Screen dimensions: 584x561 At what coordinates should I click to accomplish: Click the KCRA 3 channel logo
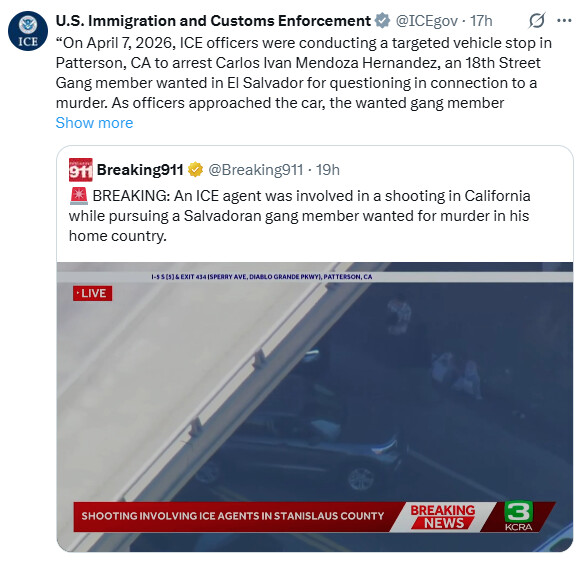(518, 516)
